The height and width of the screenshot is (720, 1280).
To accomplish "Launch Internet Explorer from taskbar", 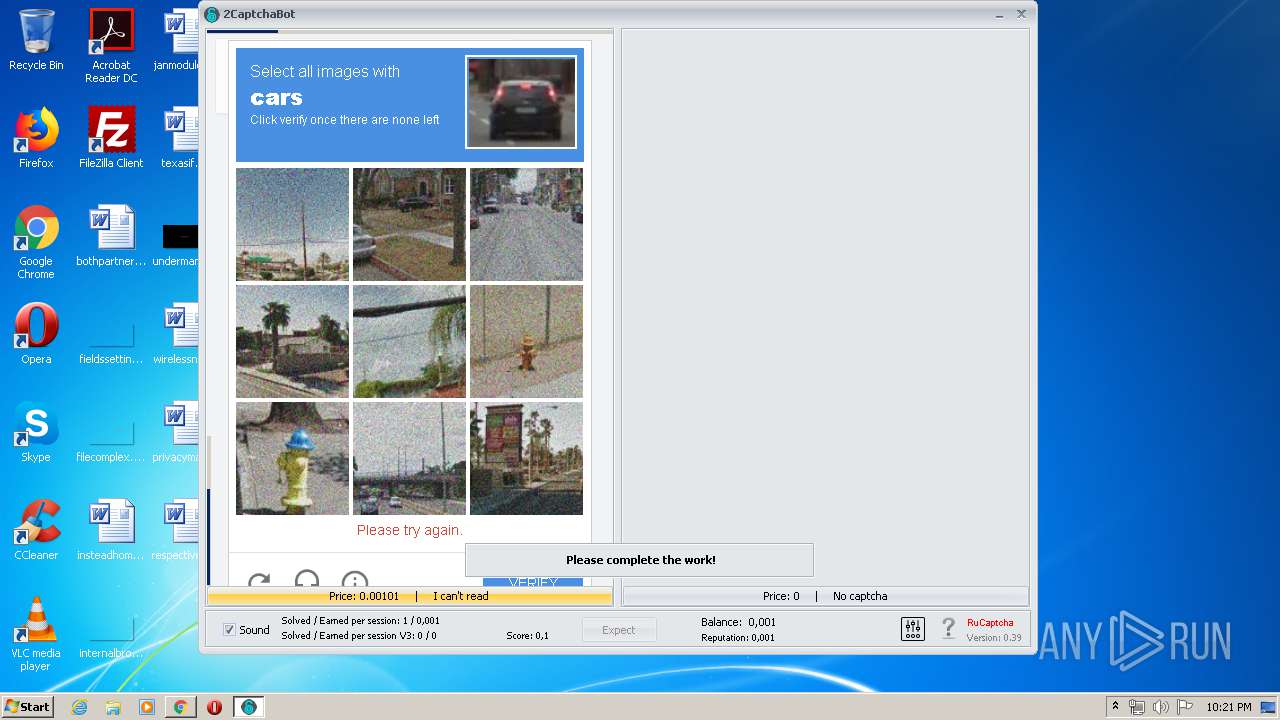I will (x=79, y=707).
